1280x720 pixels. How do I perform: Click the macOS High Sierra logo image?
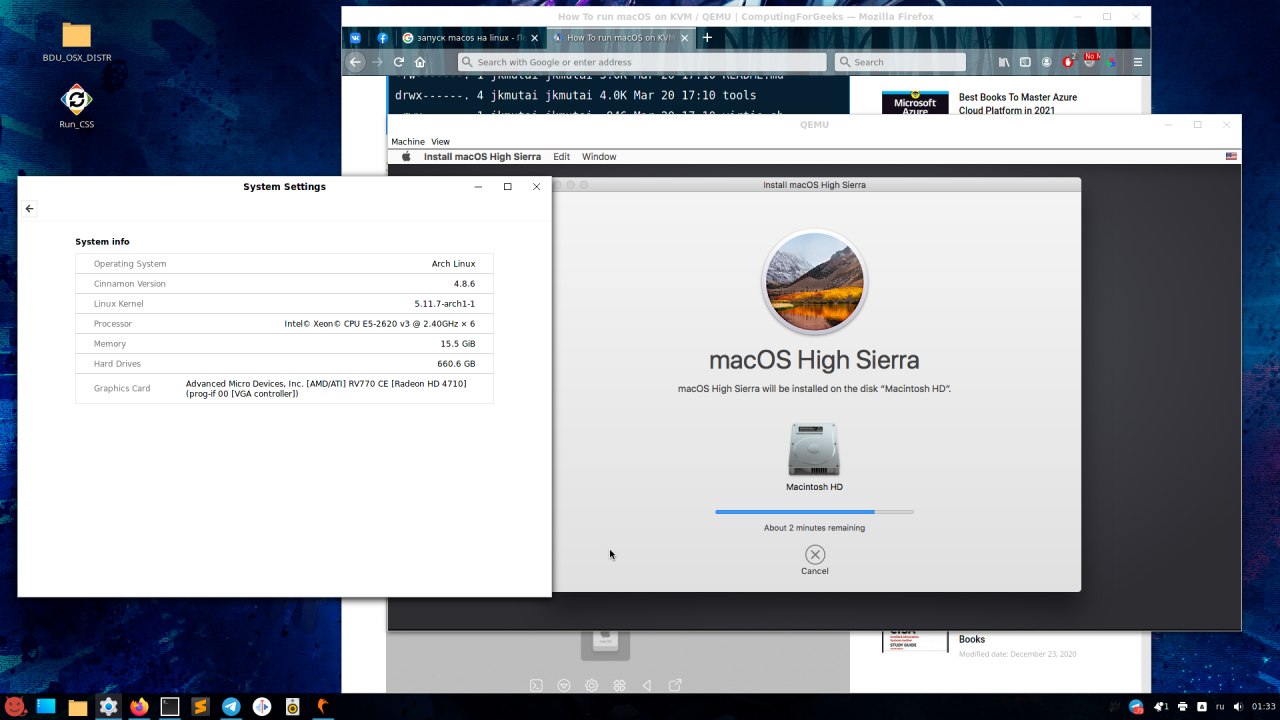814,282
